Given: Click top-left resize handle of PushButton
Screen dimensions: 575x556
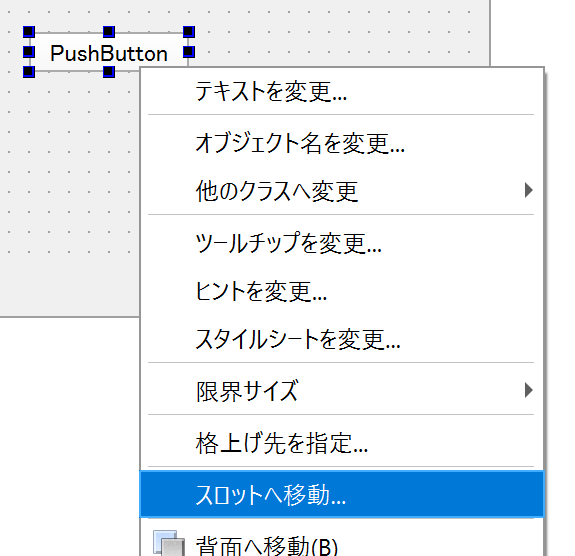Looking at the screenshot, I should pos(29,32).
